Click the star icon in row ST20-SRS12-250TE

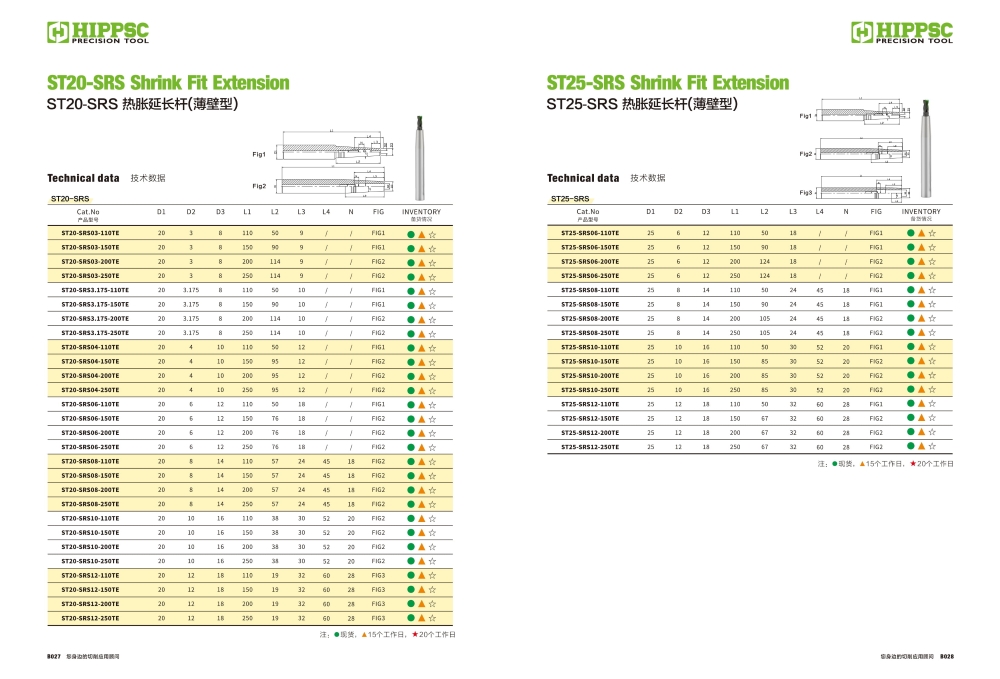[x=432, y=618]
